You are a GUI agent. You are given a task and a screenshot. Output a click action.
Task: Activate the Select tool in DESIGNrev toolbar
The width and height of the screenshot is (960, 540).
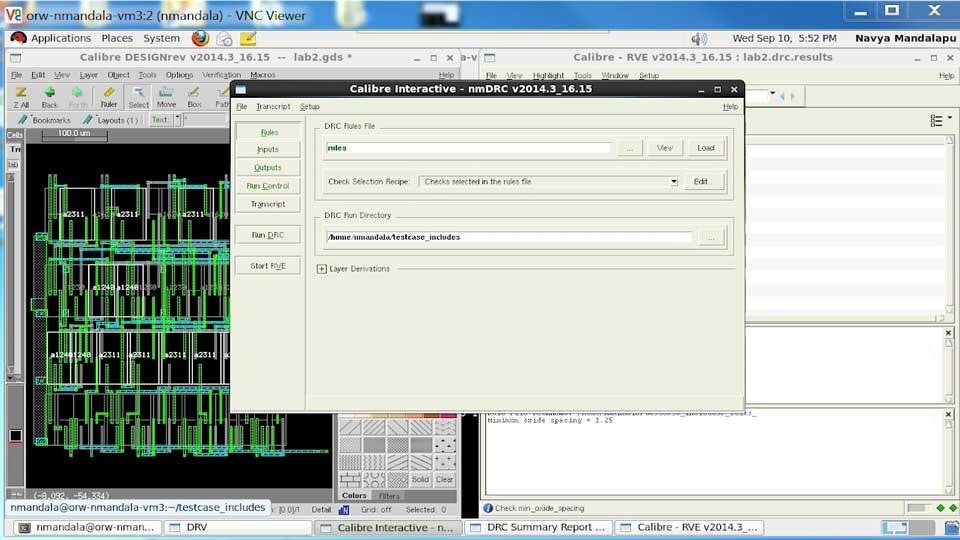pyautogui.click(x=139, y=97)
